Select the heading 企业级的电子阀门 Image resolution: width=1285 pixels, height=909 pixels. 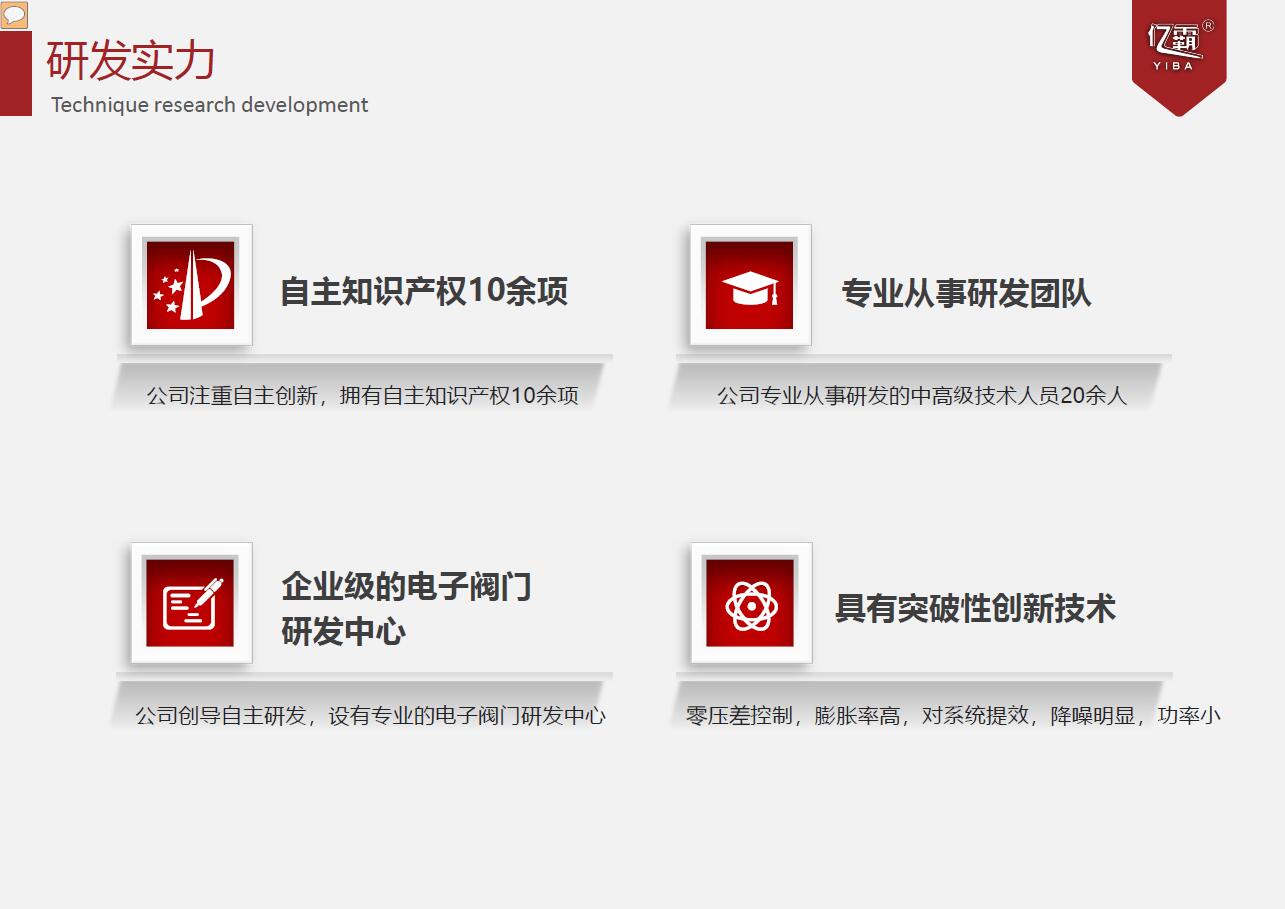406,586
